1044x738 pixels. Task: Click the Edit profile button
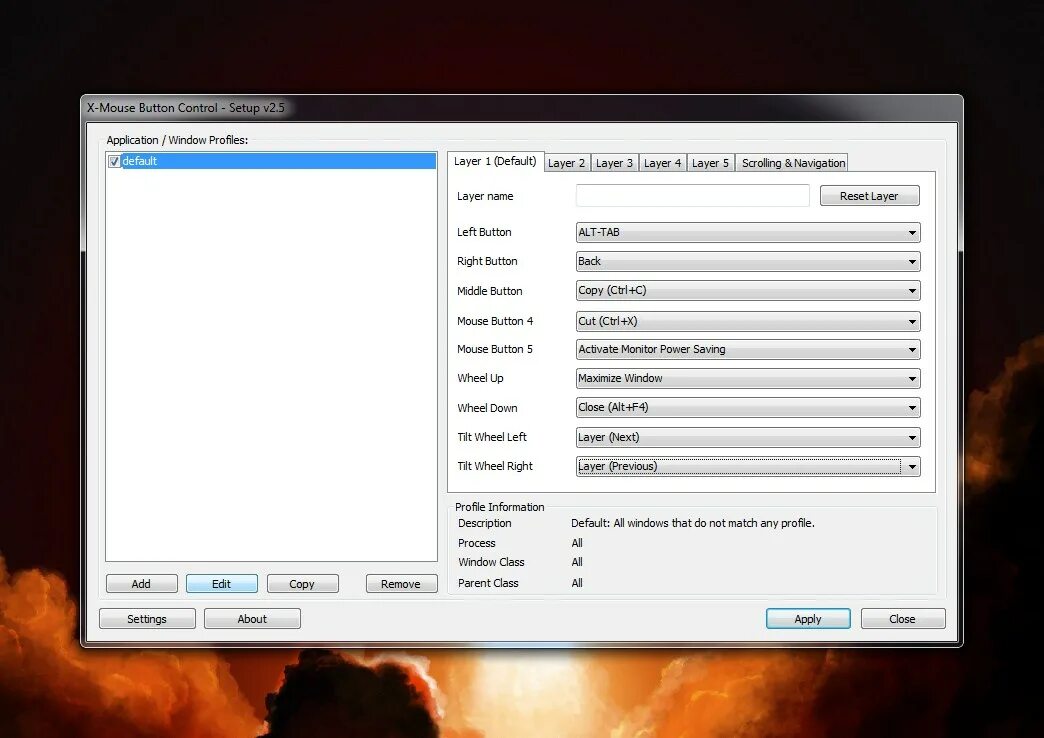click(222, 583)
